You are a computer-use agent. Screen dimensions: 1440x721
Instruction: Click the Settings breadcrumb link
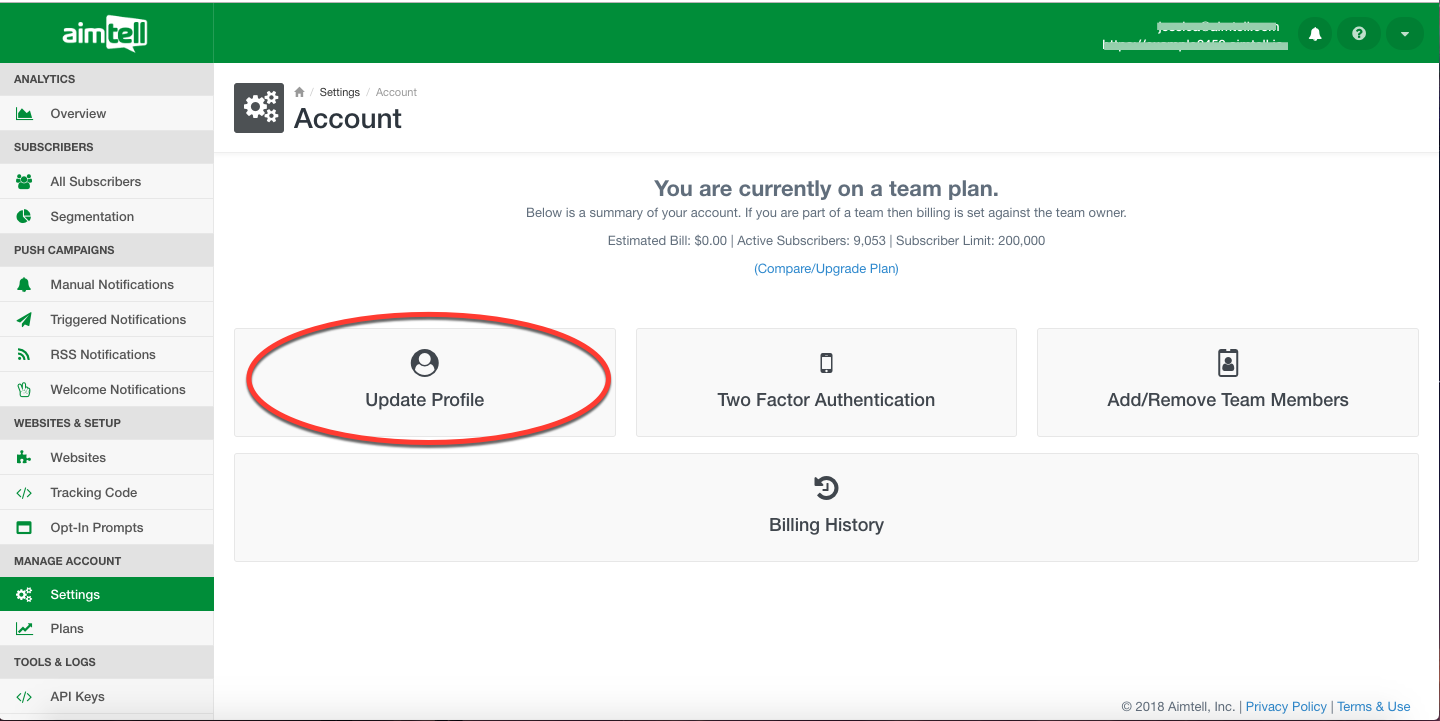point(339,92)
